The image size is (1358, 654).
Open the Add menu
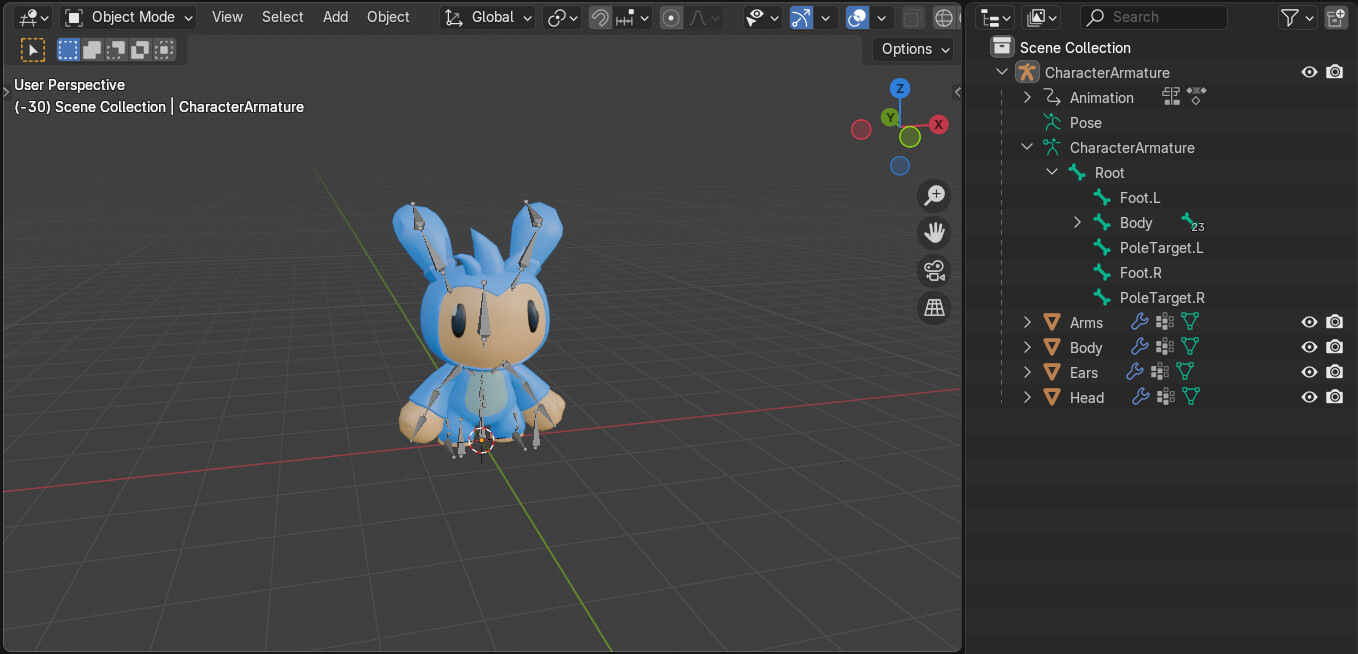click(x=336, y=17)
